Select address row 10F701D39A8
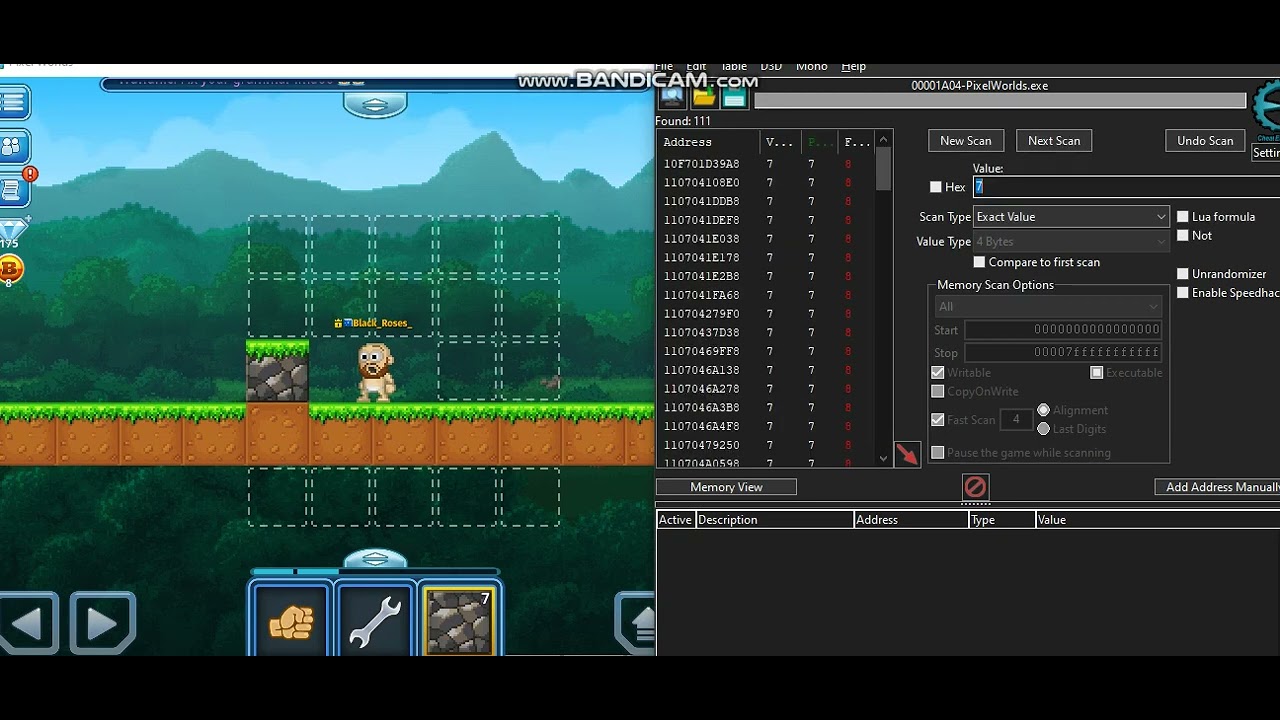Viewport: 1280px width, 720px height. 765,164
